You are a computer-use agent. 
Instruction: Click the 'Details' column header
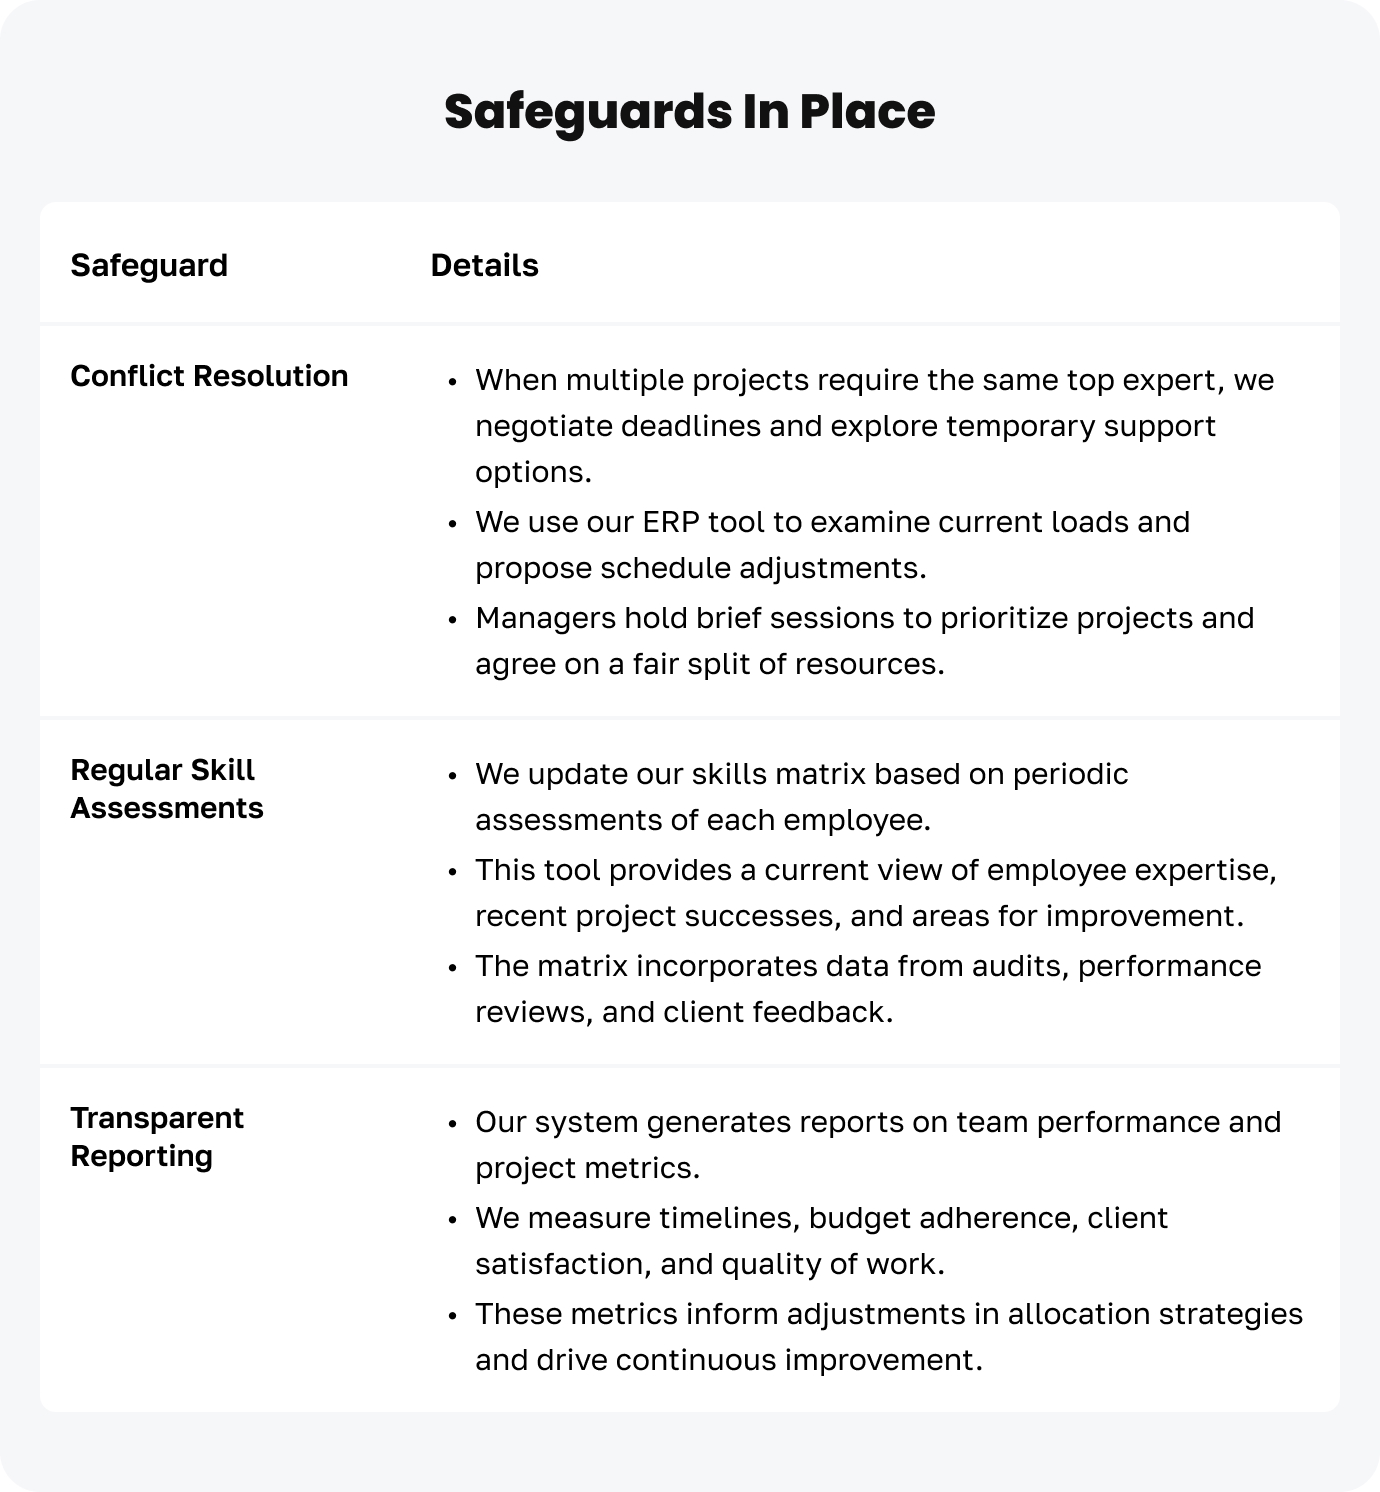pos(484,265)
